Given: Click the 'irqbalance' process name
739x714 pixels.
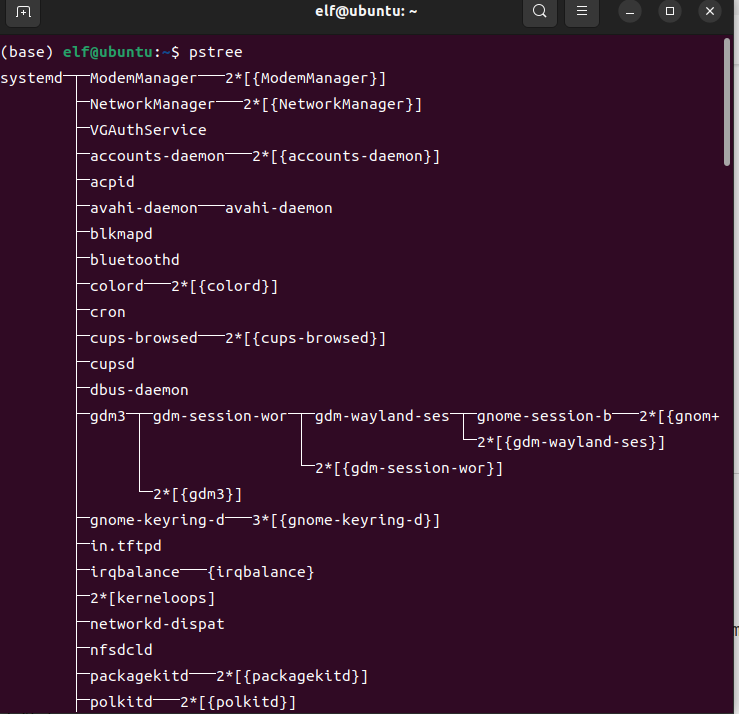Looking at the screenshot, I should click(x=134, y=572).
